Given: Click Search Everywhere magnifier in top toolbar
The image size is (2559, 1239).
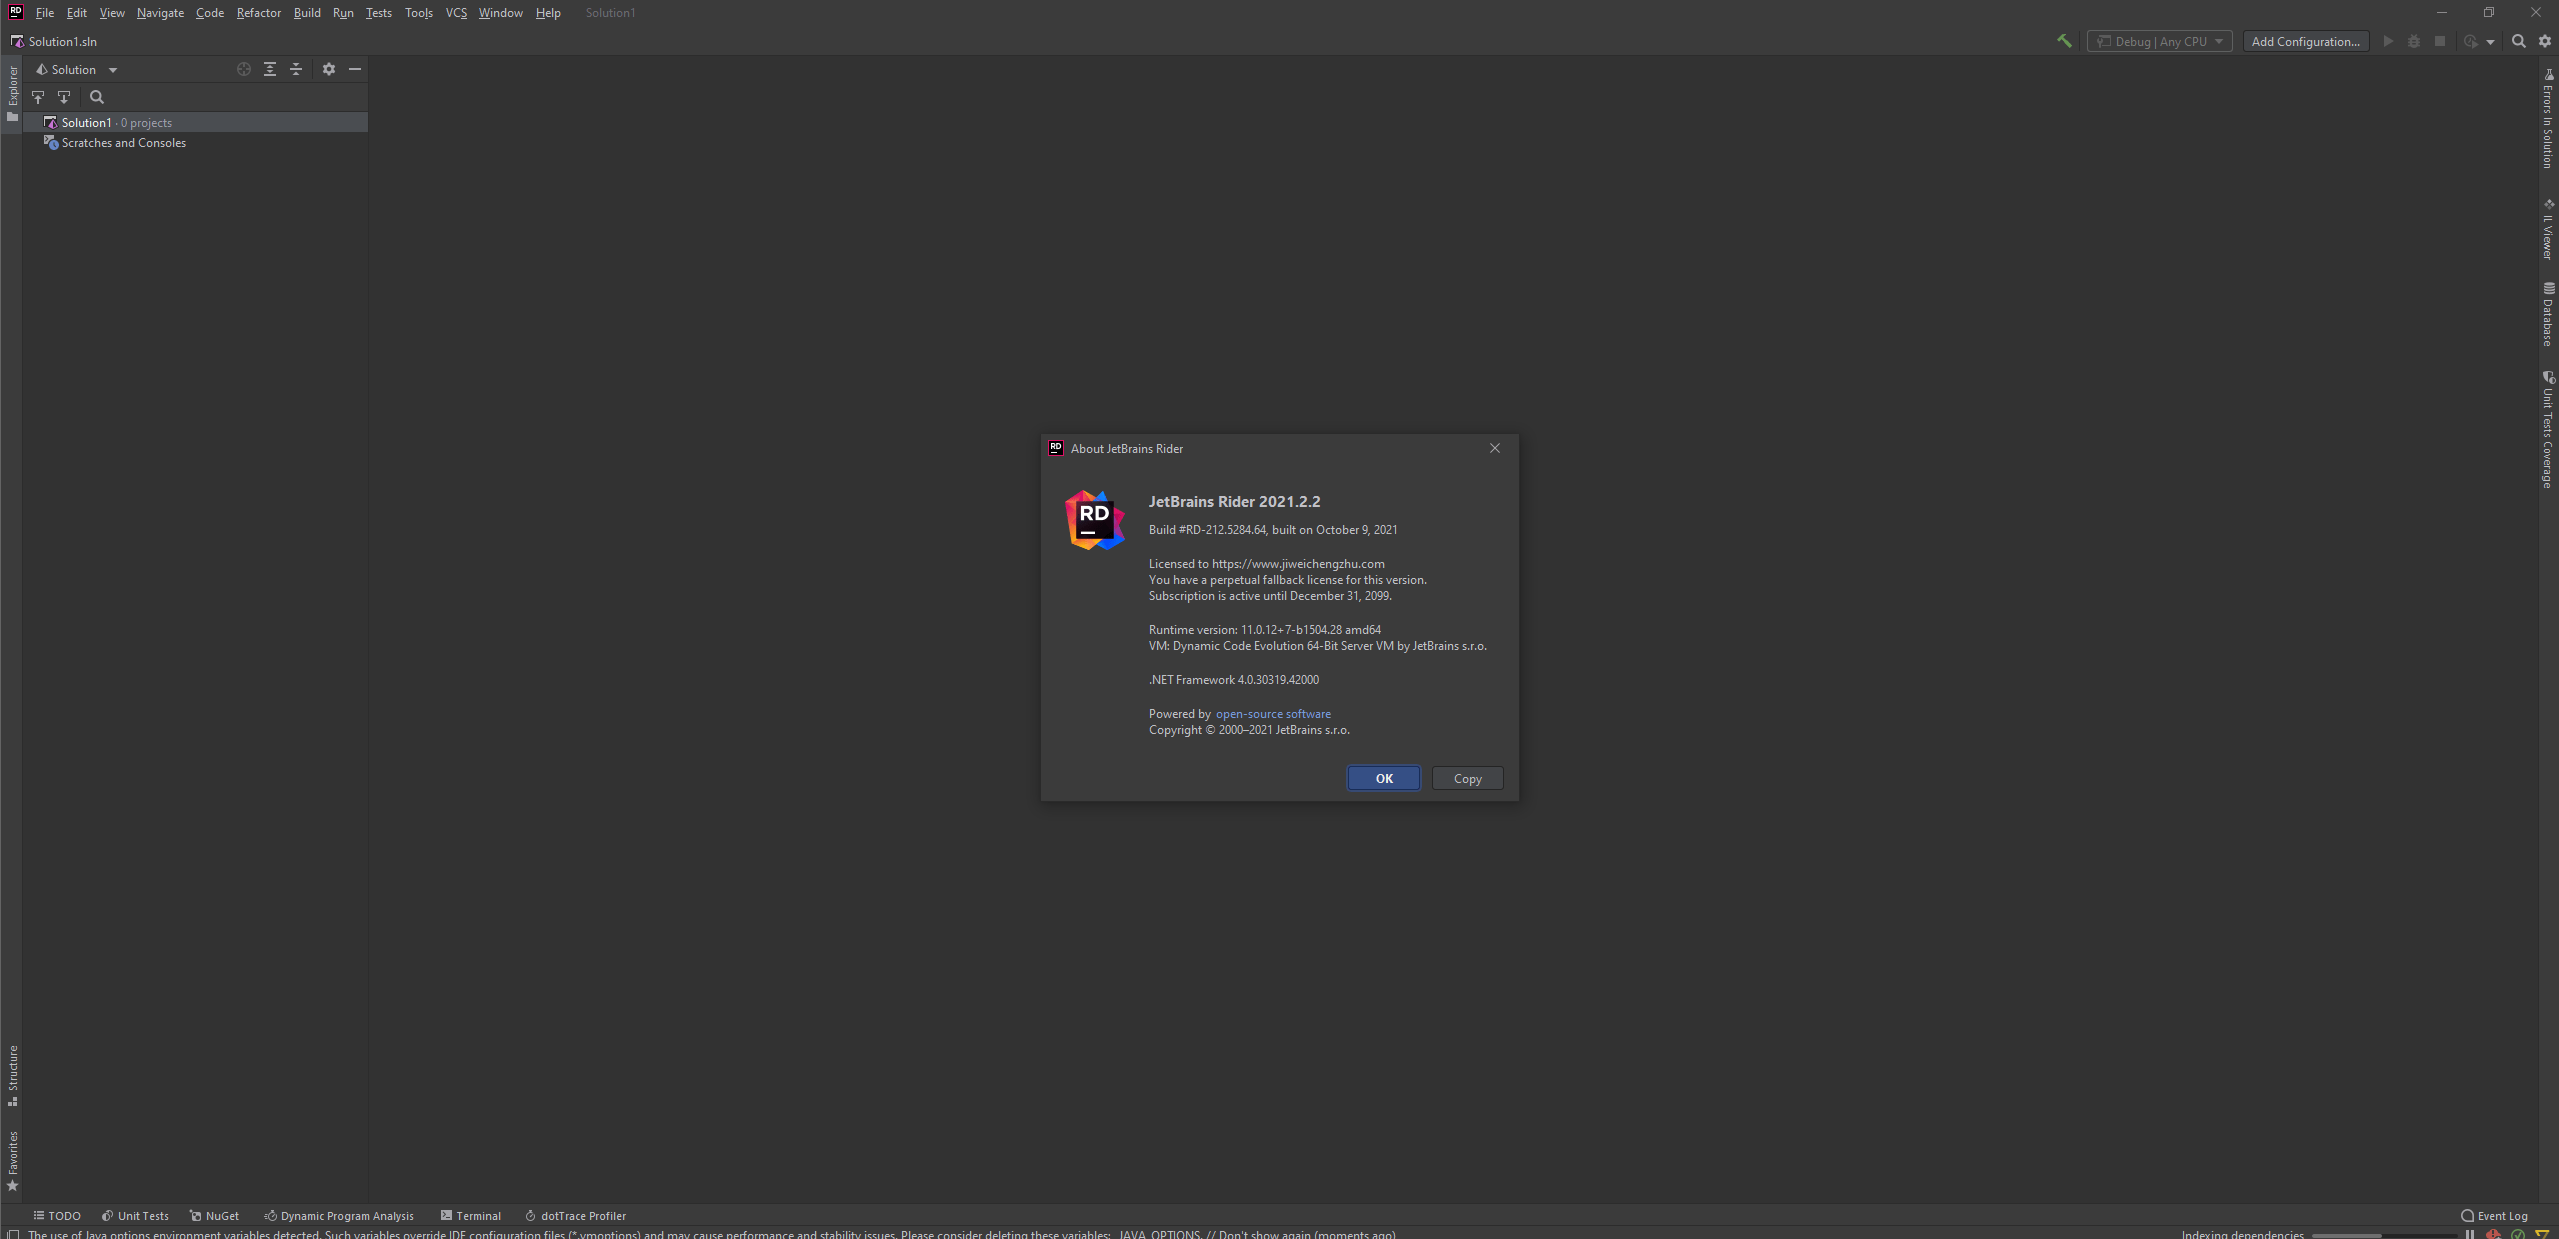Looking at the screenshot, I should 2518,41.
